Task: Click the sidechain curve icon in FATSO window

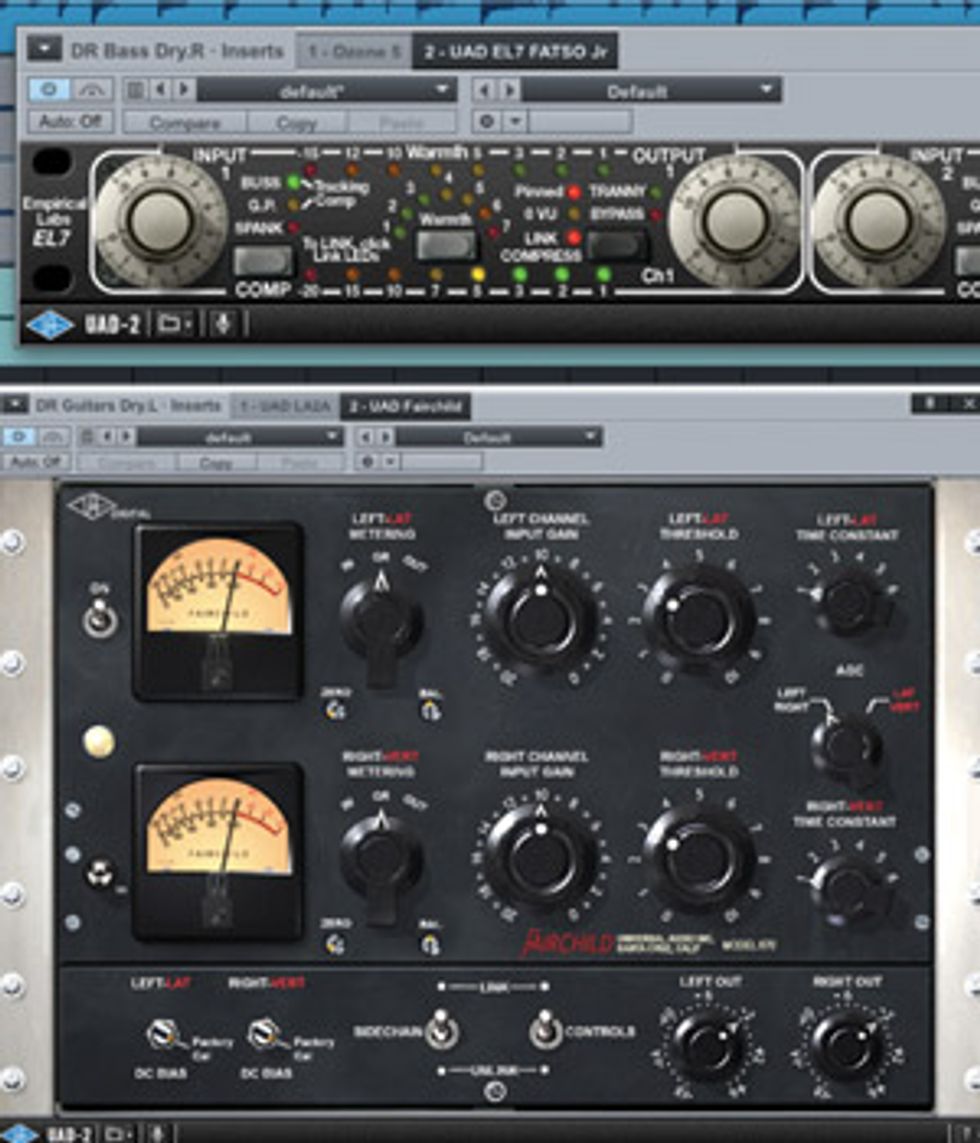Action: pyautogui.click(x=94, y=90)
